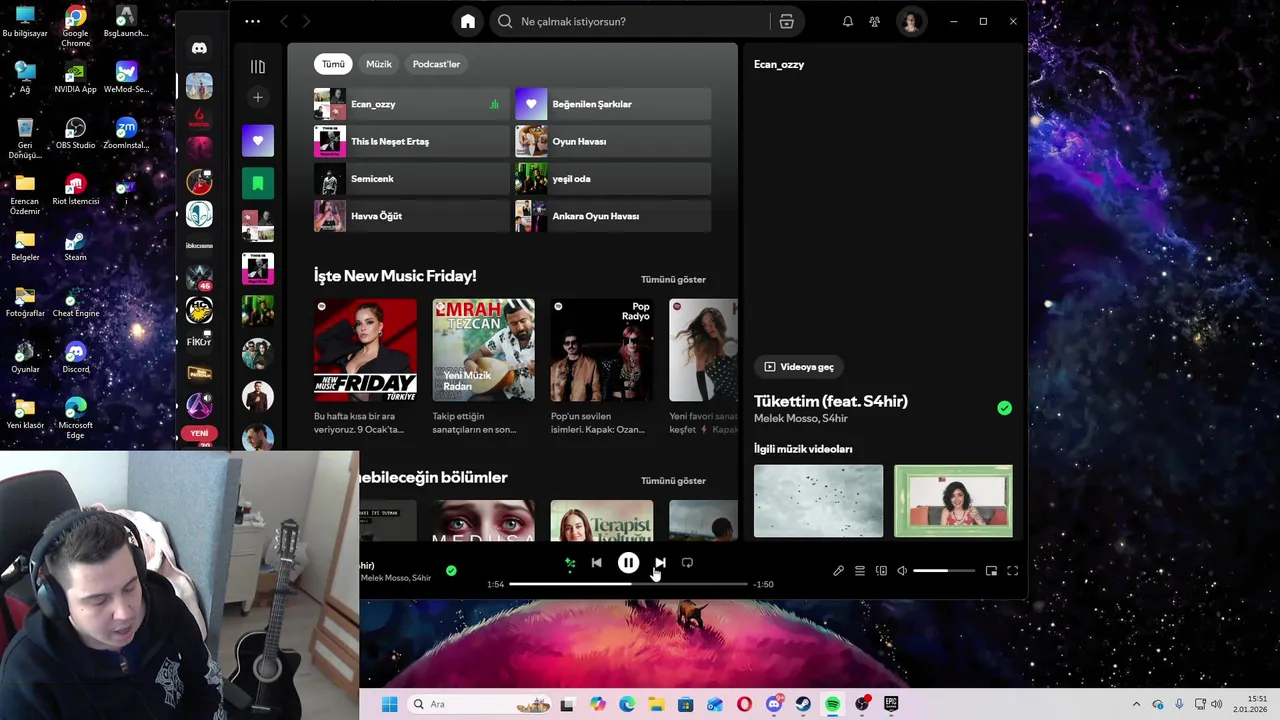Open Cheat Engine desktop shortcut

click(76, 301)
